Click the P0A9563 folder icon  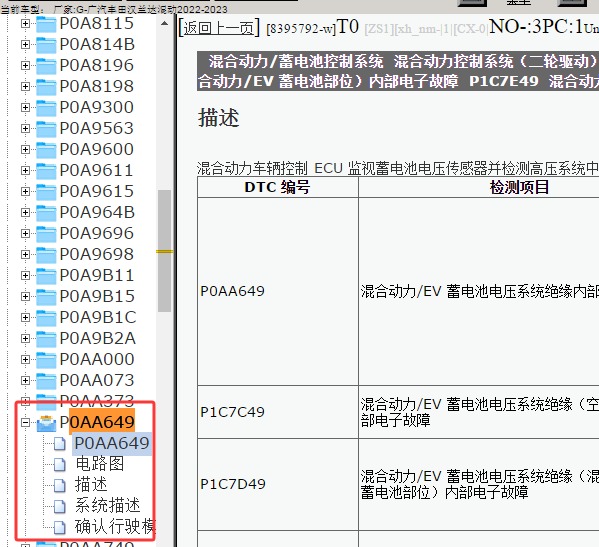[46, 129]
